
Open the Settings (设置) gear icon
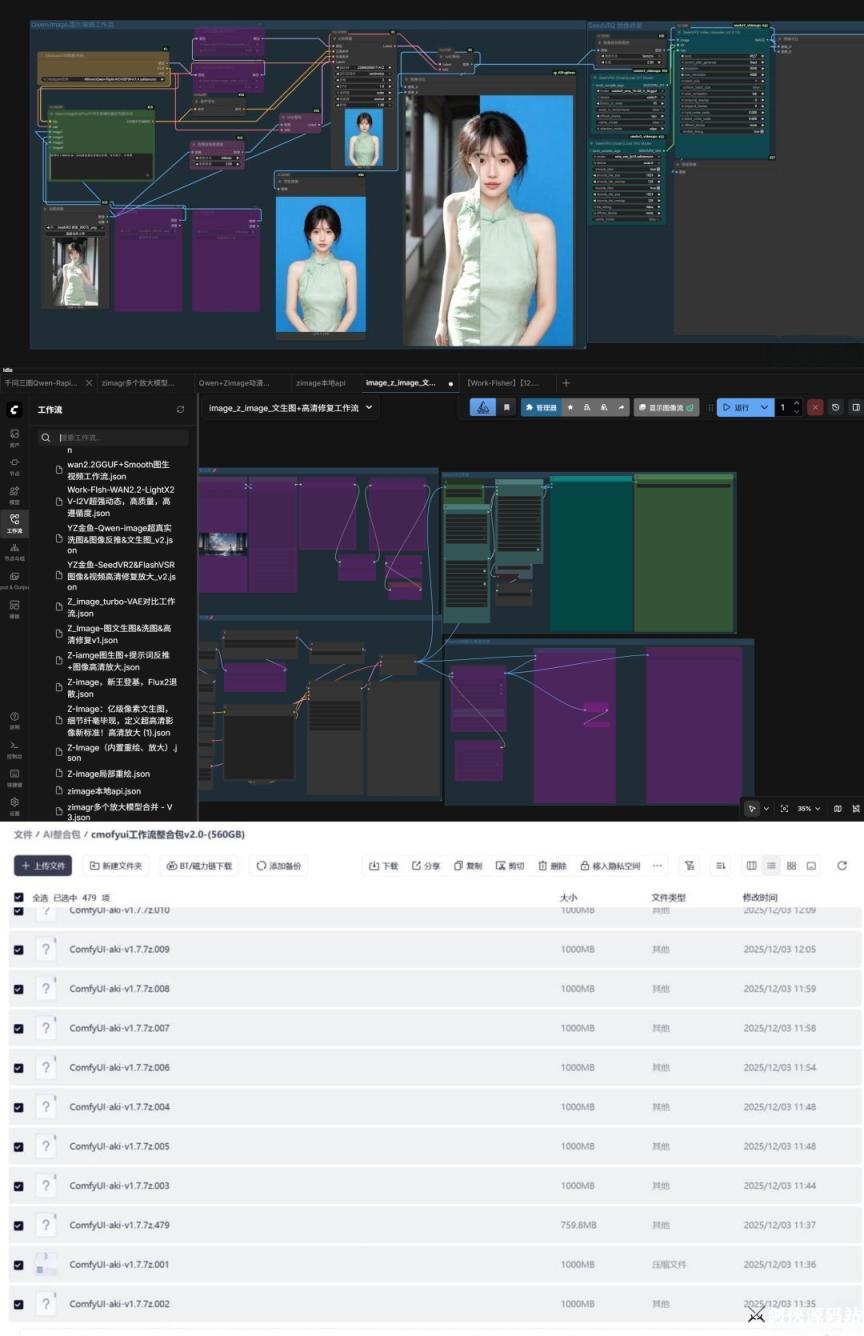coord(14,804)
